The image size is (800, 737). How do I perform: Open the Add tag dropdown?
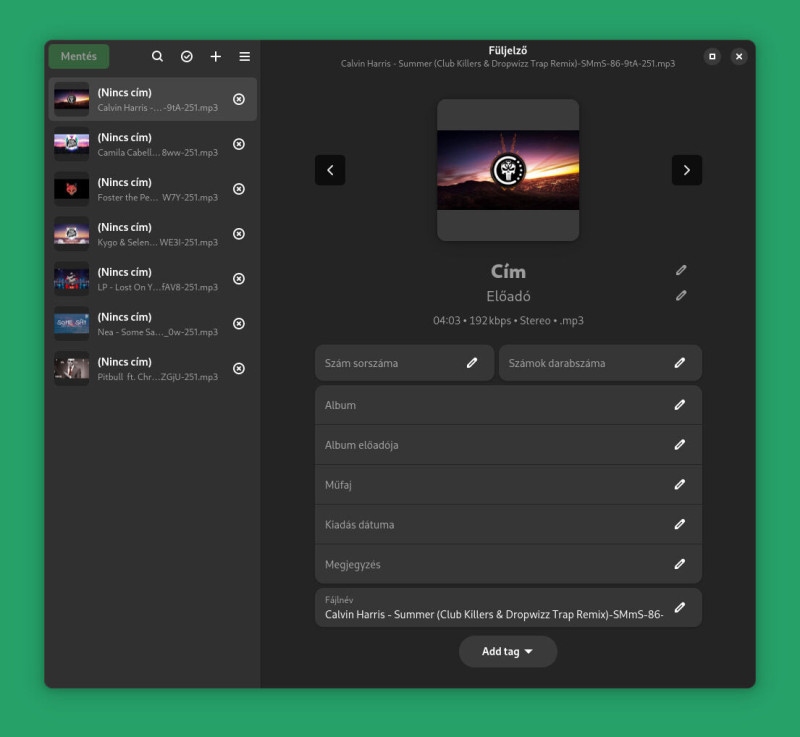coord(508,651)
